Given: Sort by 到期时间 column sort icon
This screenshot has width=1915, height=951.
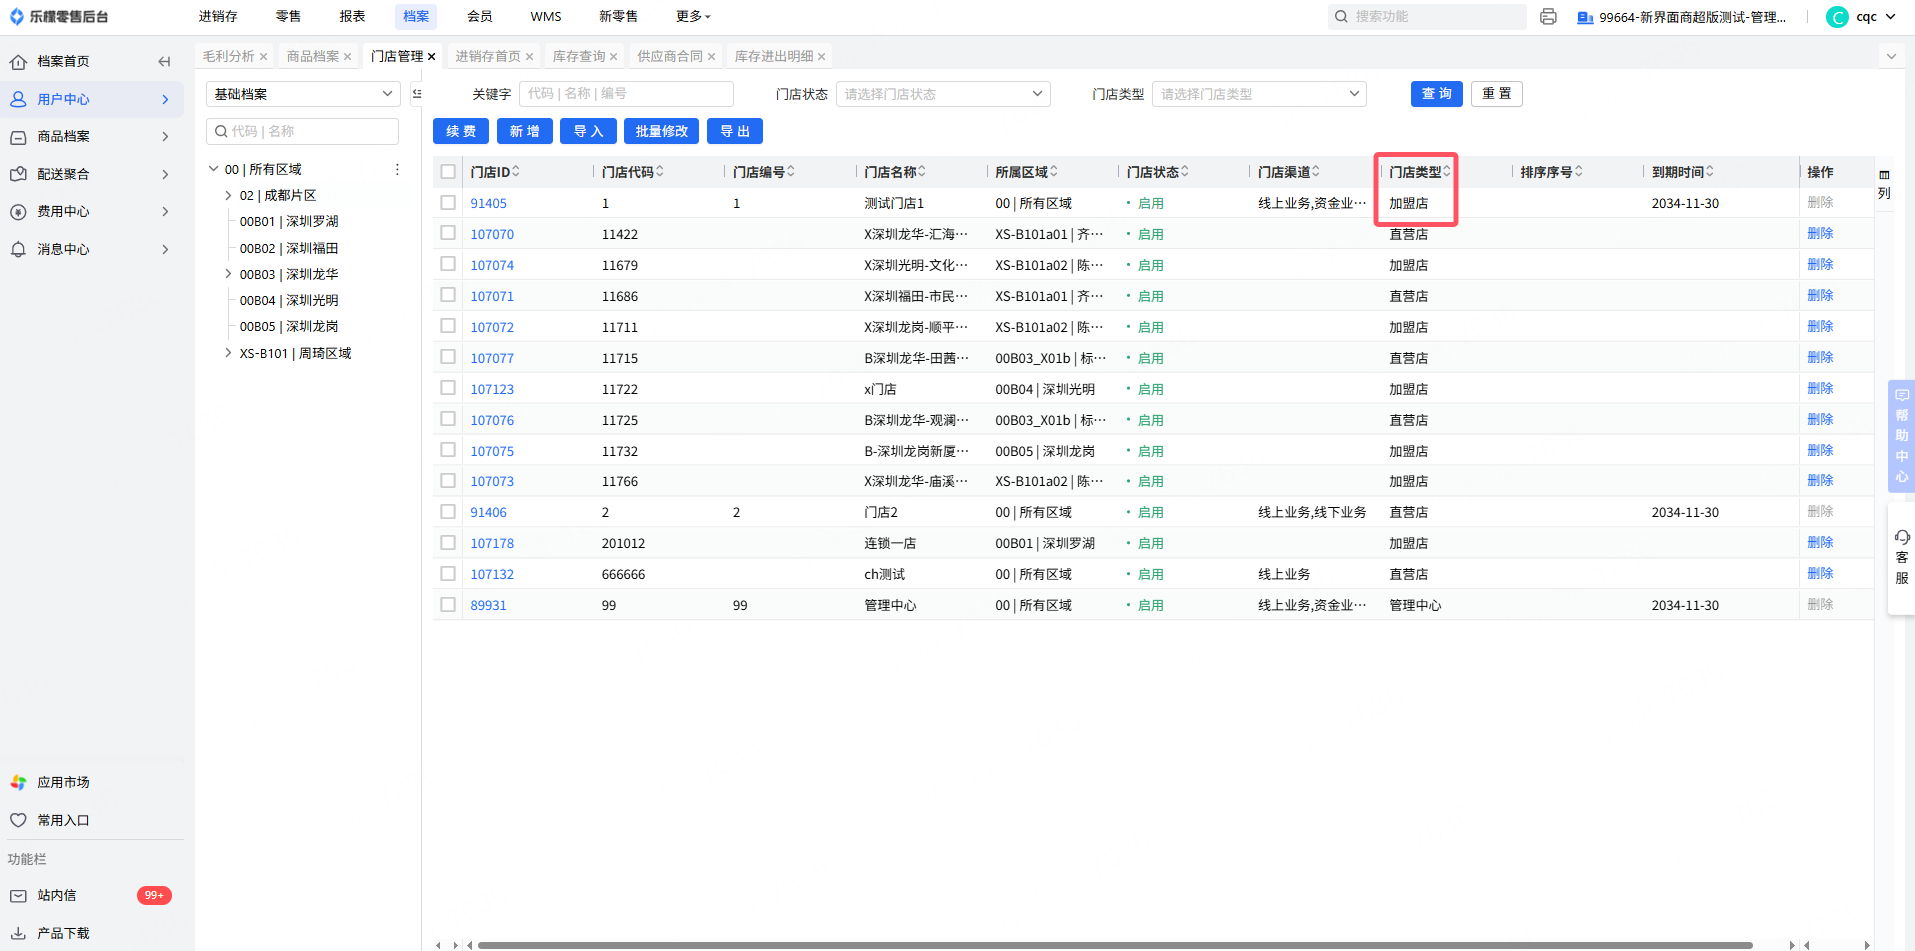Looking at the screenshot, I should [x=1710, y=172].
